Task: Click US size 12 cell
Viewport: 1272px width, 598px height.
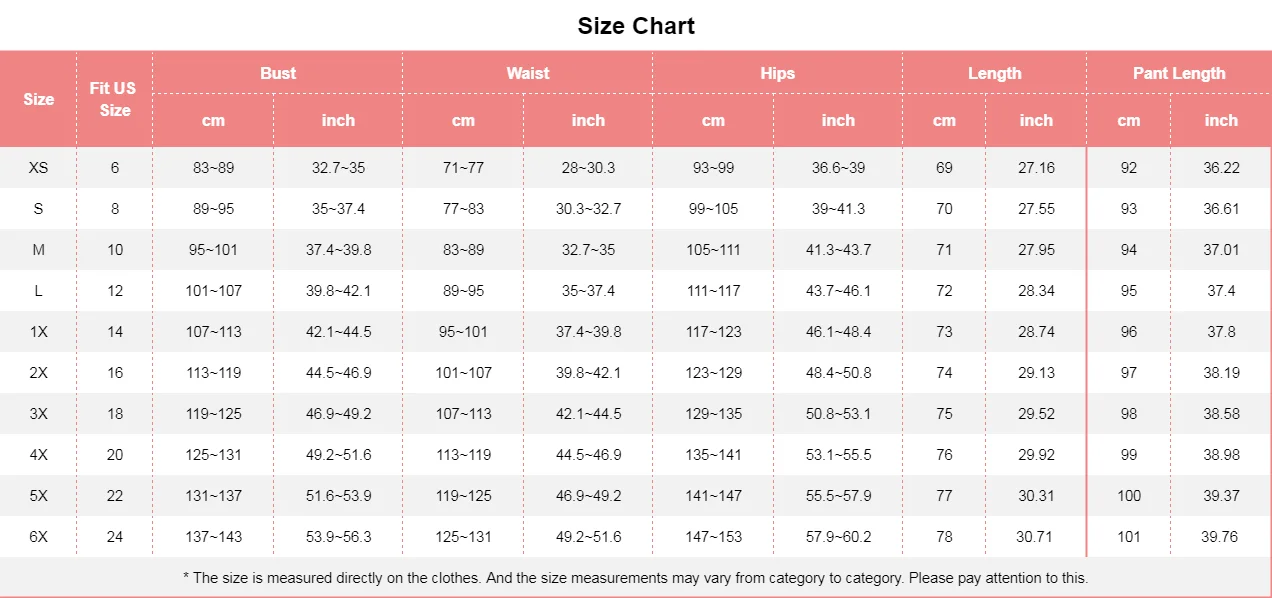Action: point(115,291)
